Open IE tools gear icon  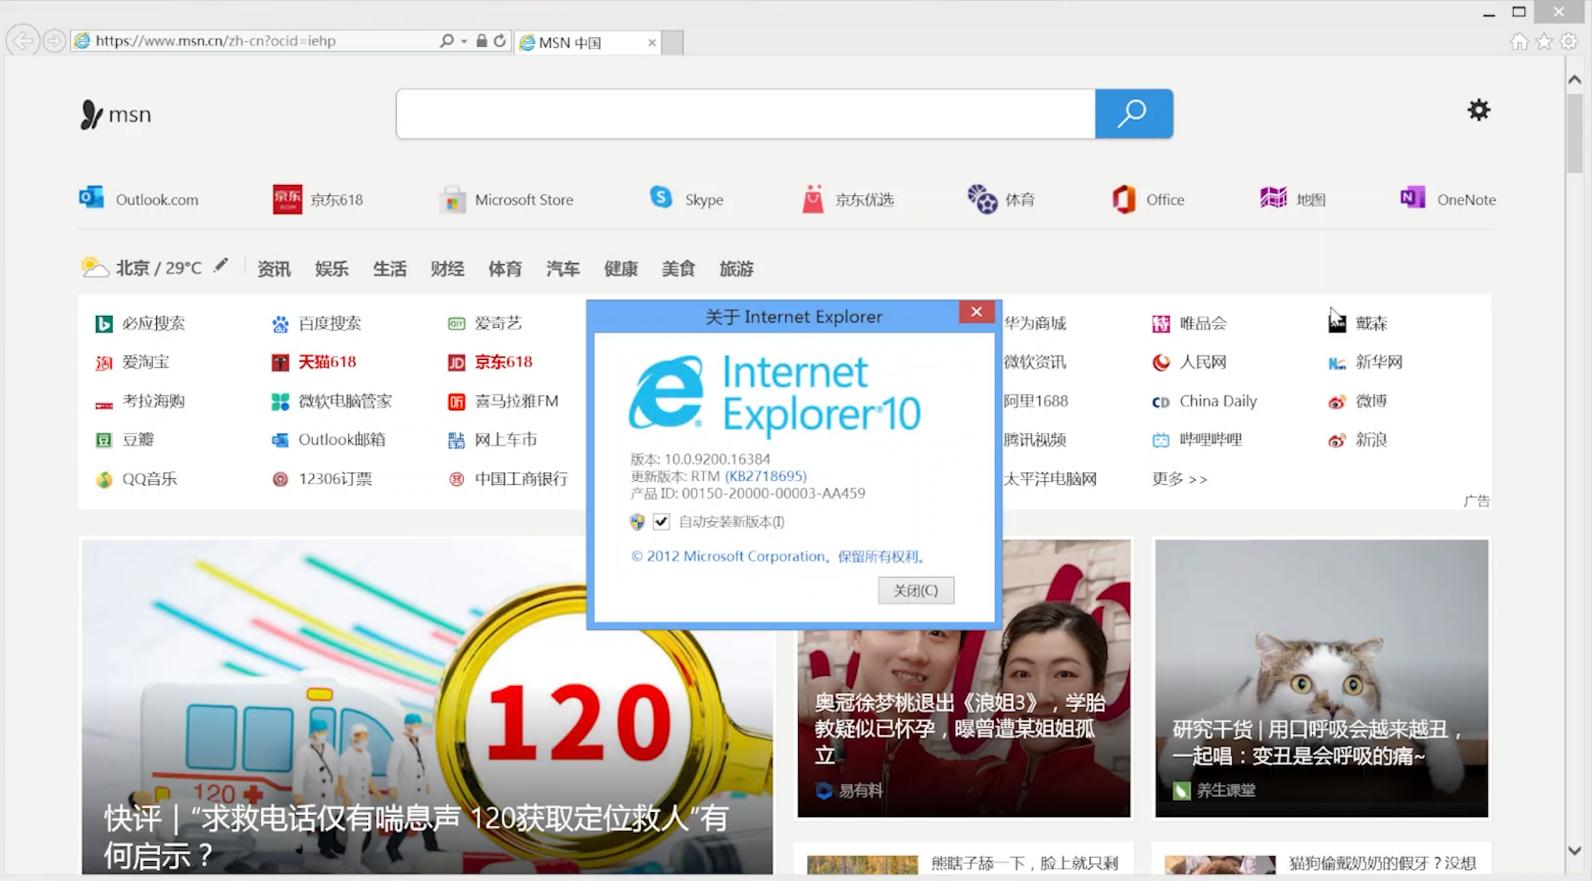pyautogui.click(x=1569, y=41)
